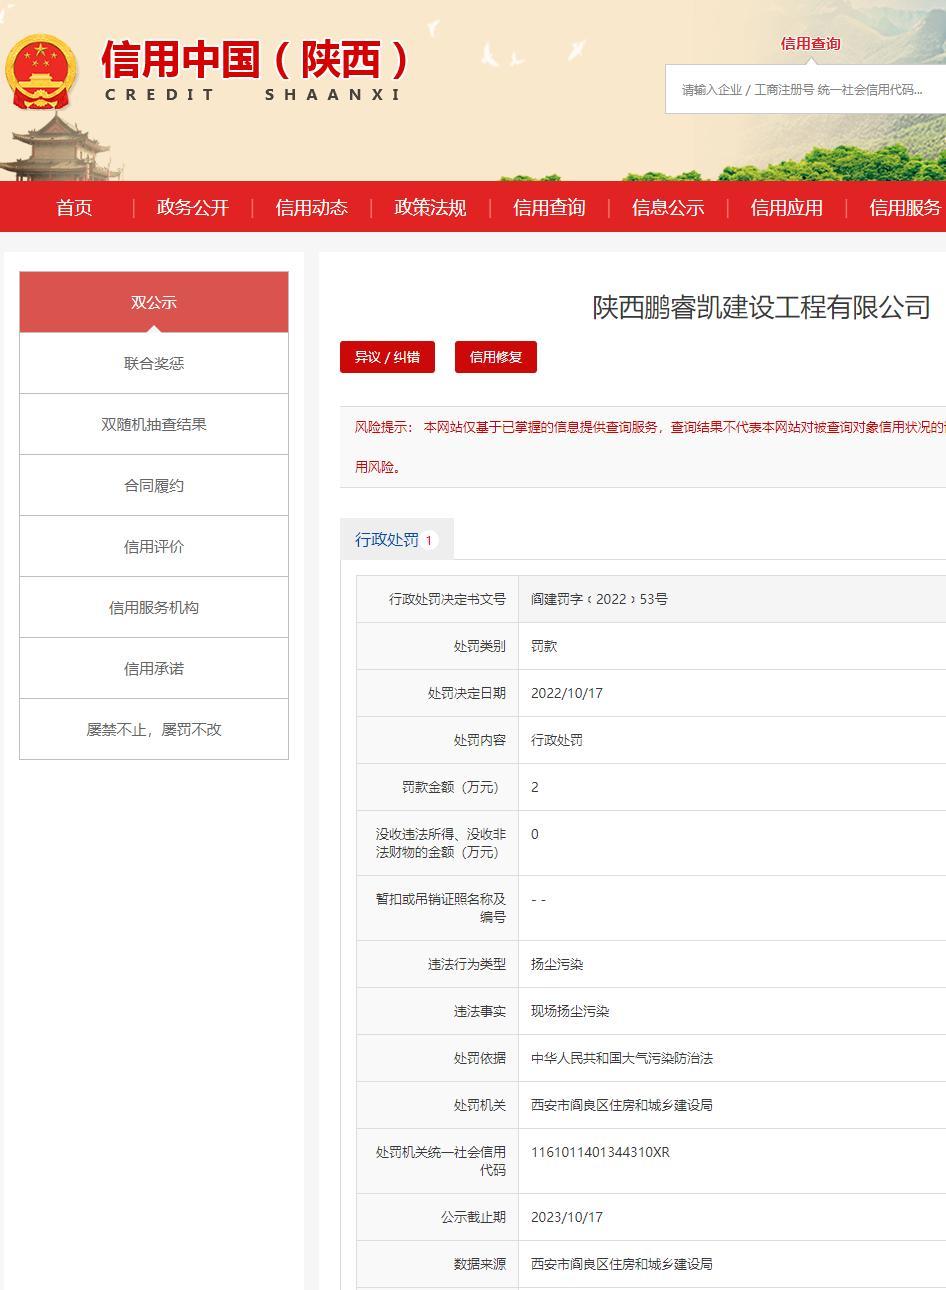Open the 信用动态 navigation item
The image size is (946, 1290).
tap(312, 207)
